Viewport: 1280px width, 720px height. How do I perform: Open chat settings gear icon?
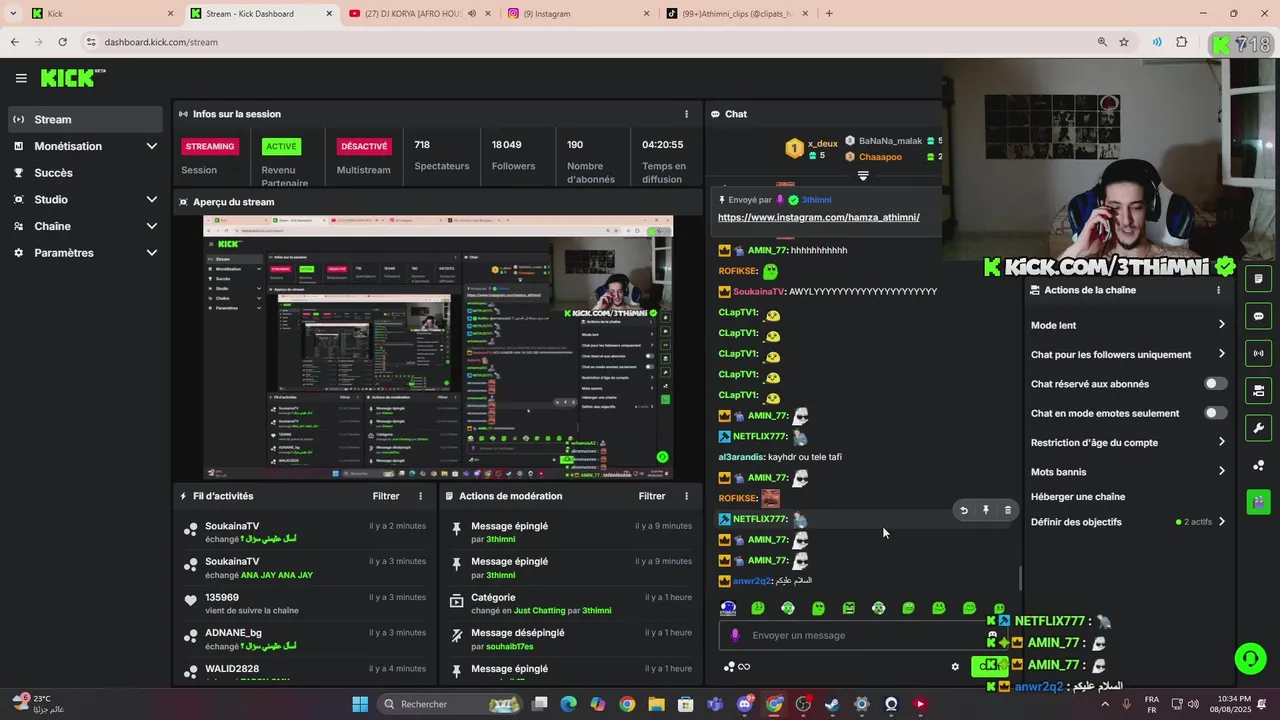[x=955, y=667]
